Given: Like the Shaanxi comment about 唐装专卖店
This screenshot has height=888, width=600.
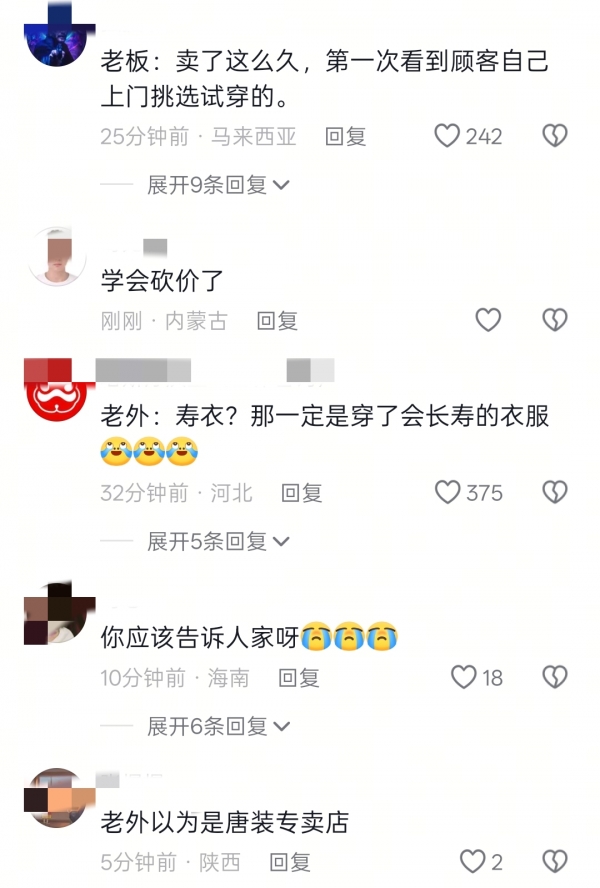Looking at the screenshot, I should pyautogui.click(x=472, y=862).
